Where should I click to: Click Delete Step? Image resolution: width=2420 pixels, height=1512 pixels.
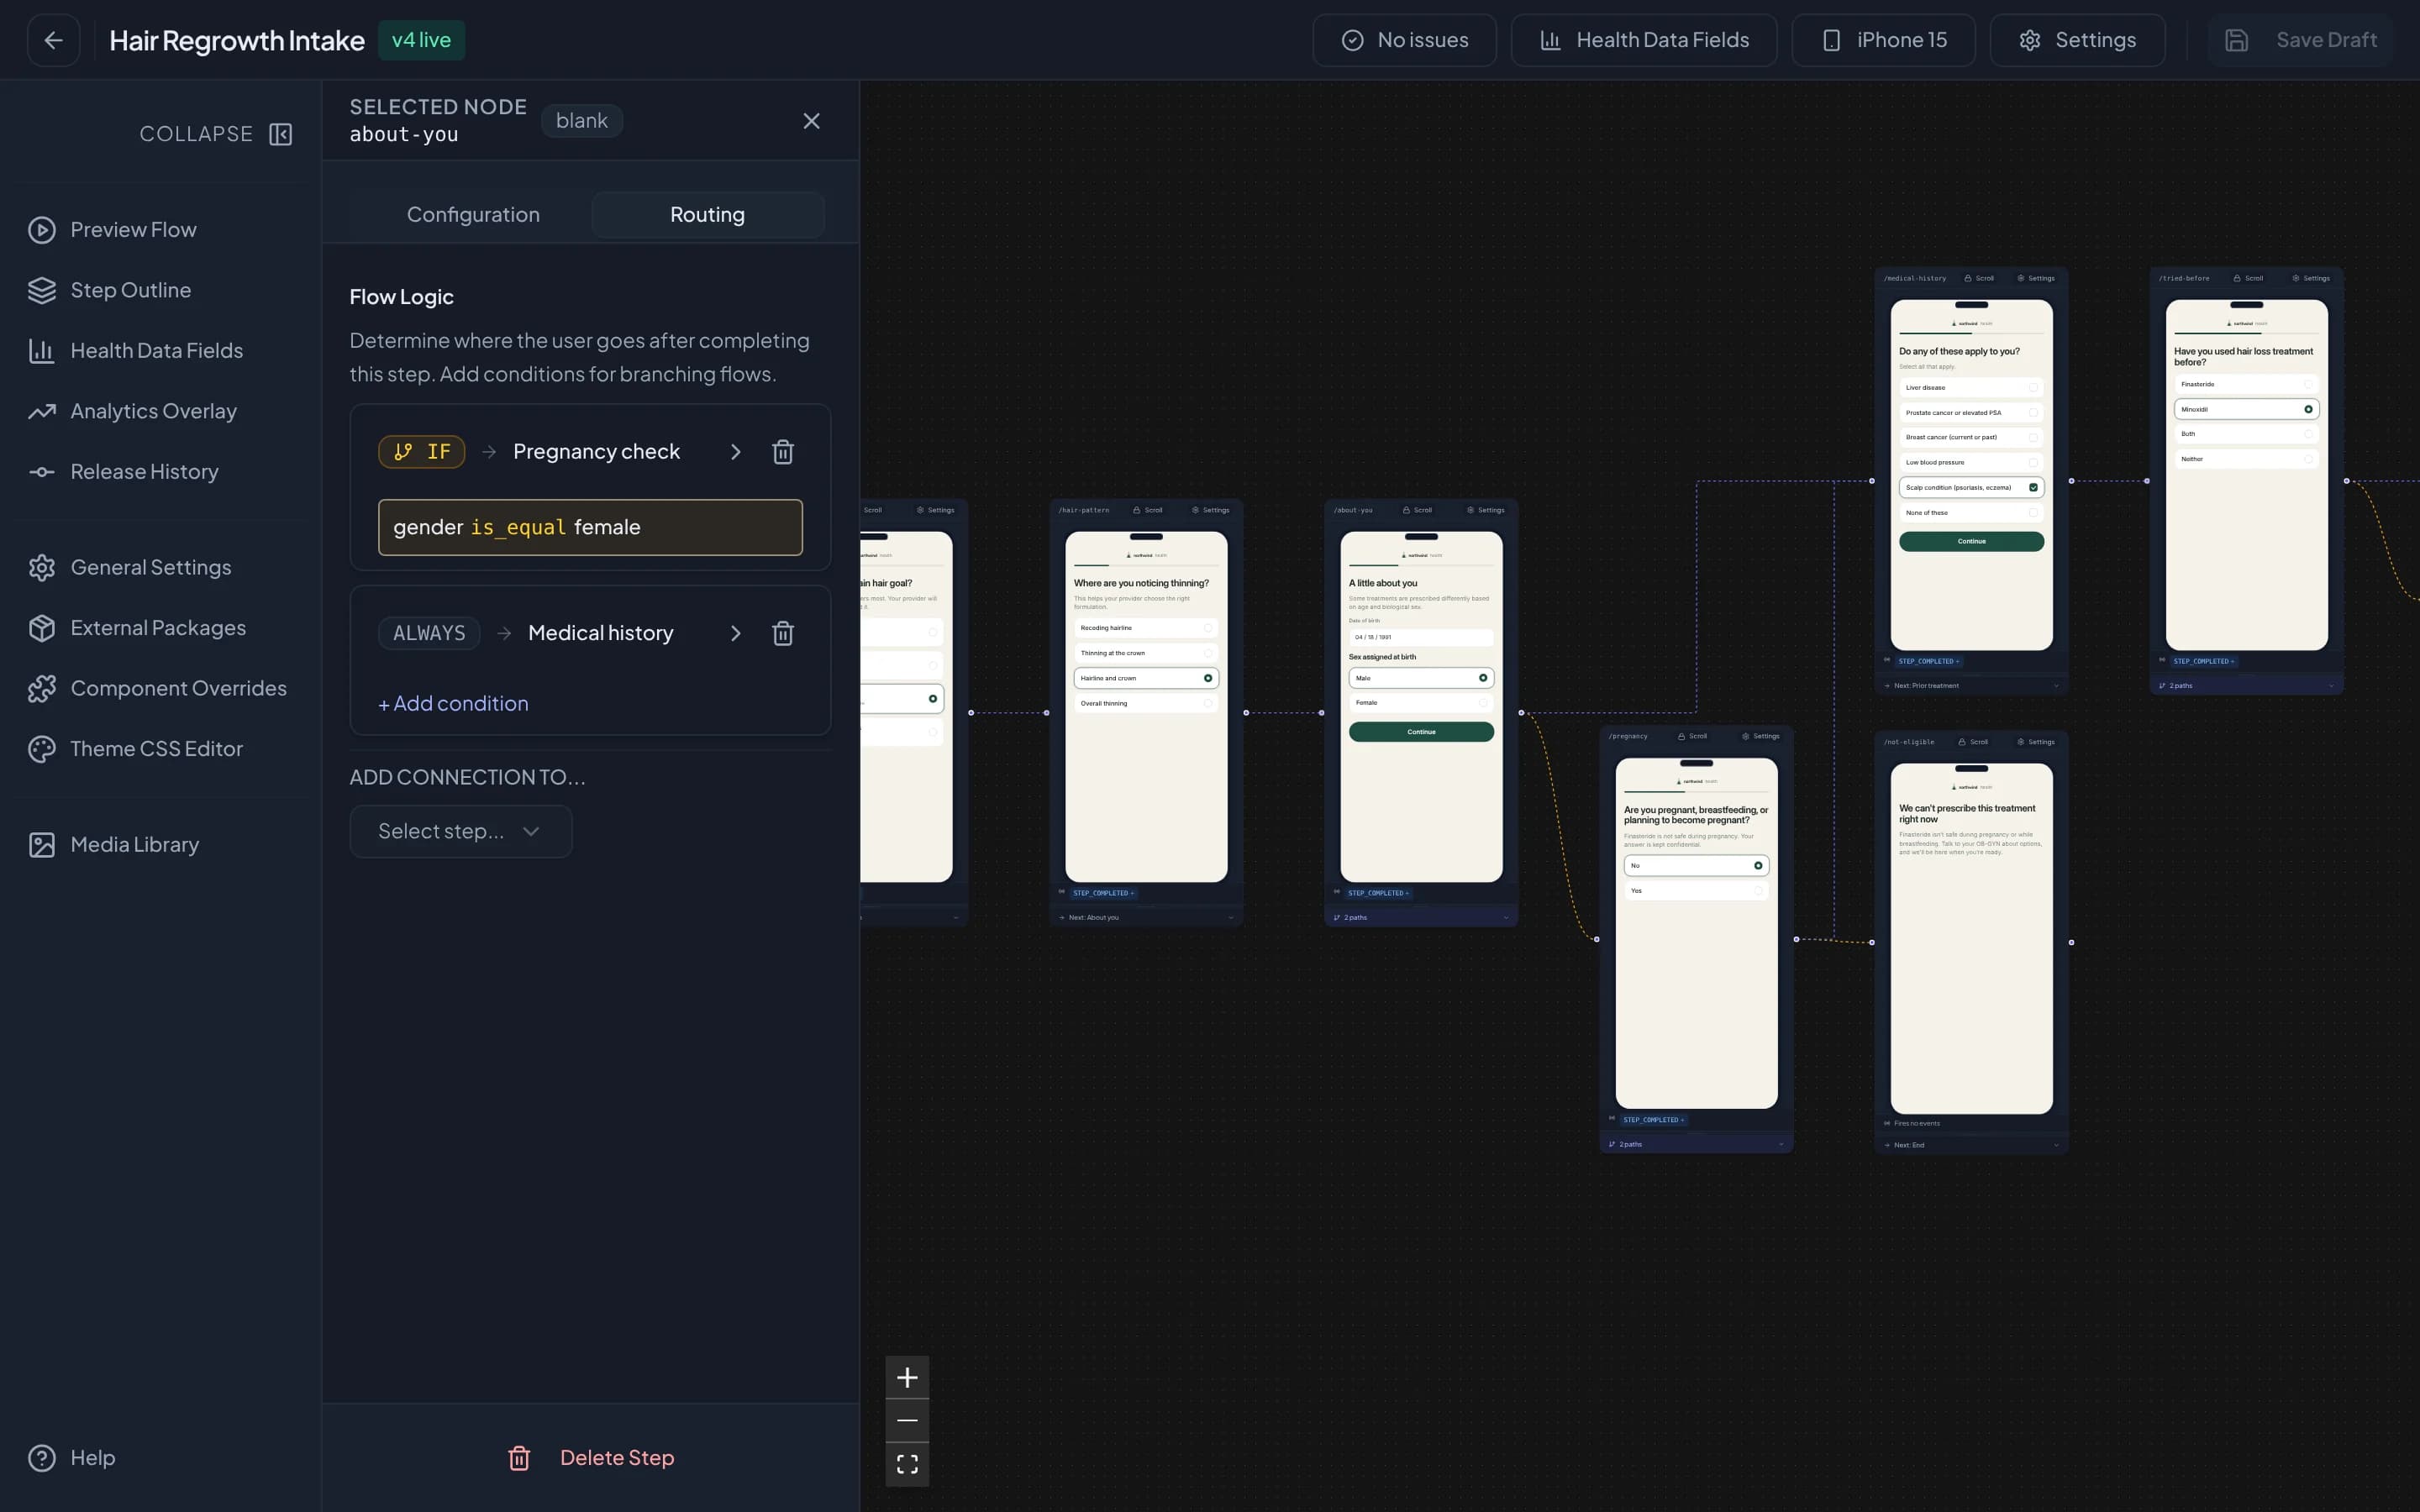(x=590, y=1458)
